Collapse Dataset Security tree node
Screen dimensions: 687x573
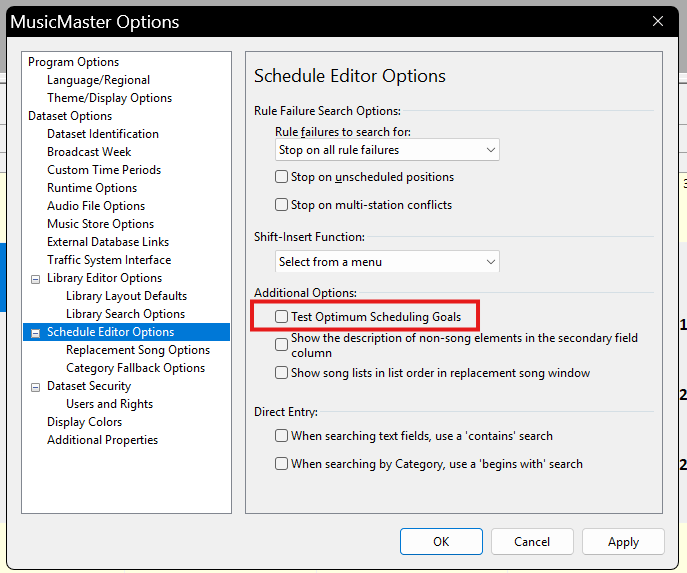(35, 387)
